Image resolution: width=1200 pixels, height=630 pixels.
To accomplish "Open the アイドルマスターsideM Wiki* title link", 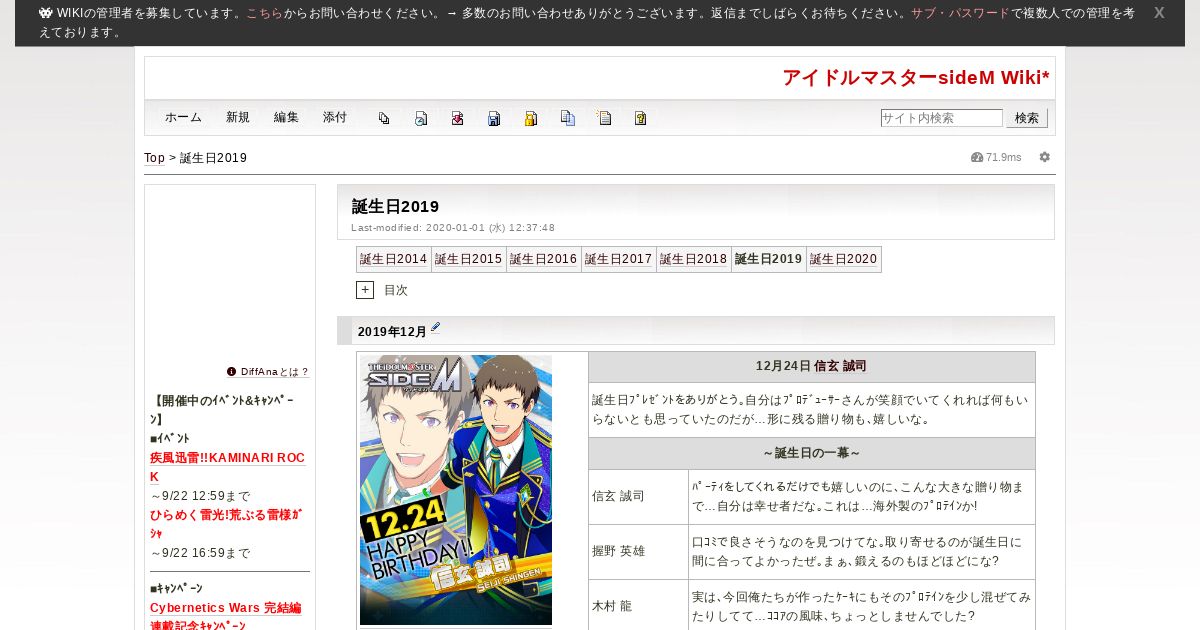I will click(x=916, y=78).
